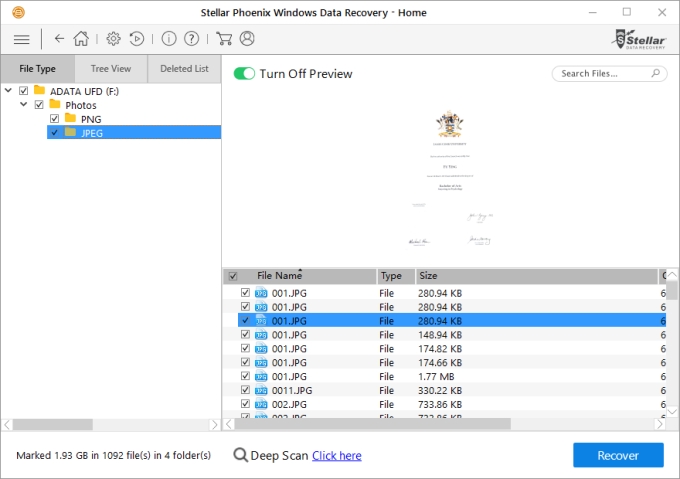Open the hamburger menu icon
The height and width of the screenshot is (479, 680).
pos(21,39)
